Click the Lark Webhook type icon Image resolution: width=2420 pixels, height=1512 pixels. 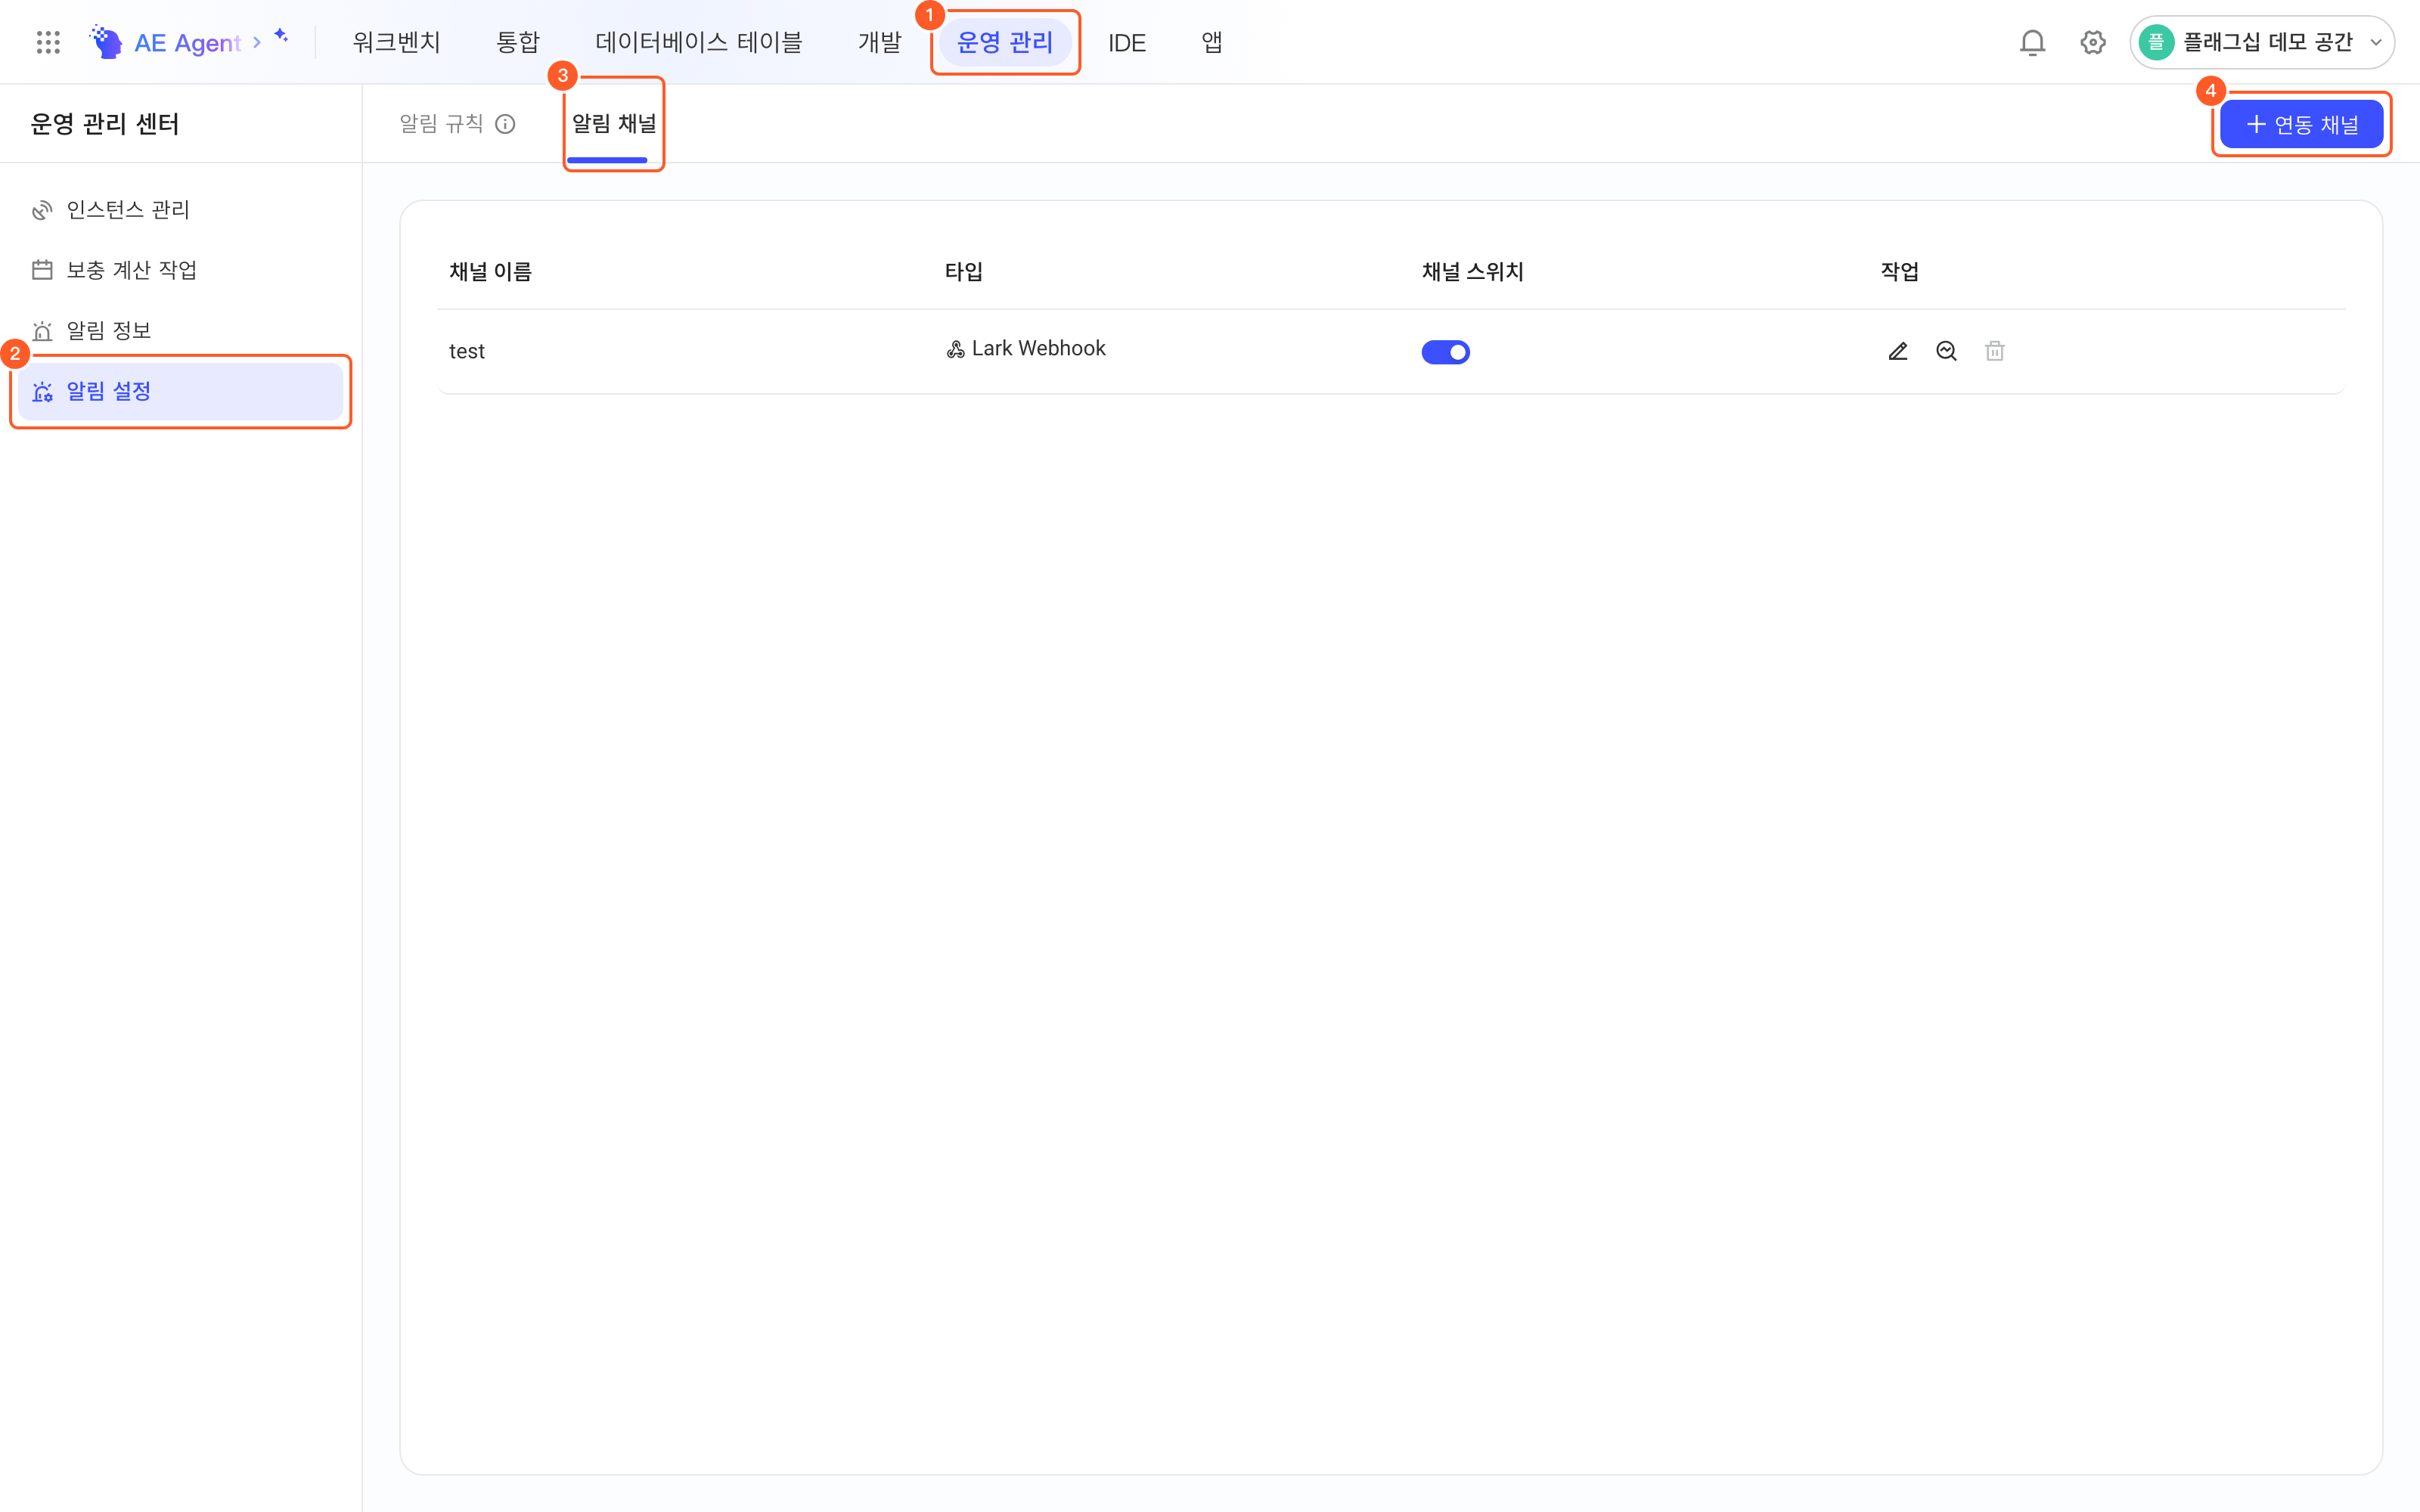click(955, 349)
